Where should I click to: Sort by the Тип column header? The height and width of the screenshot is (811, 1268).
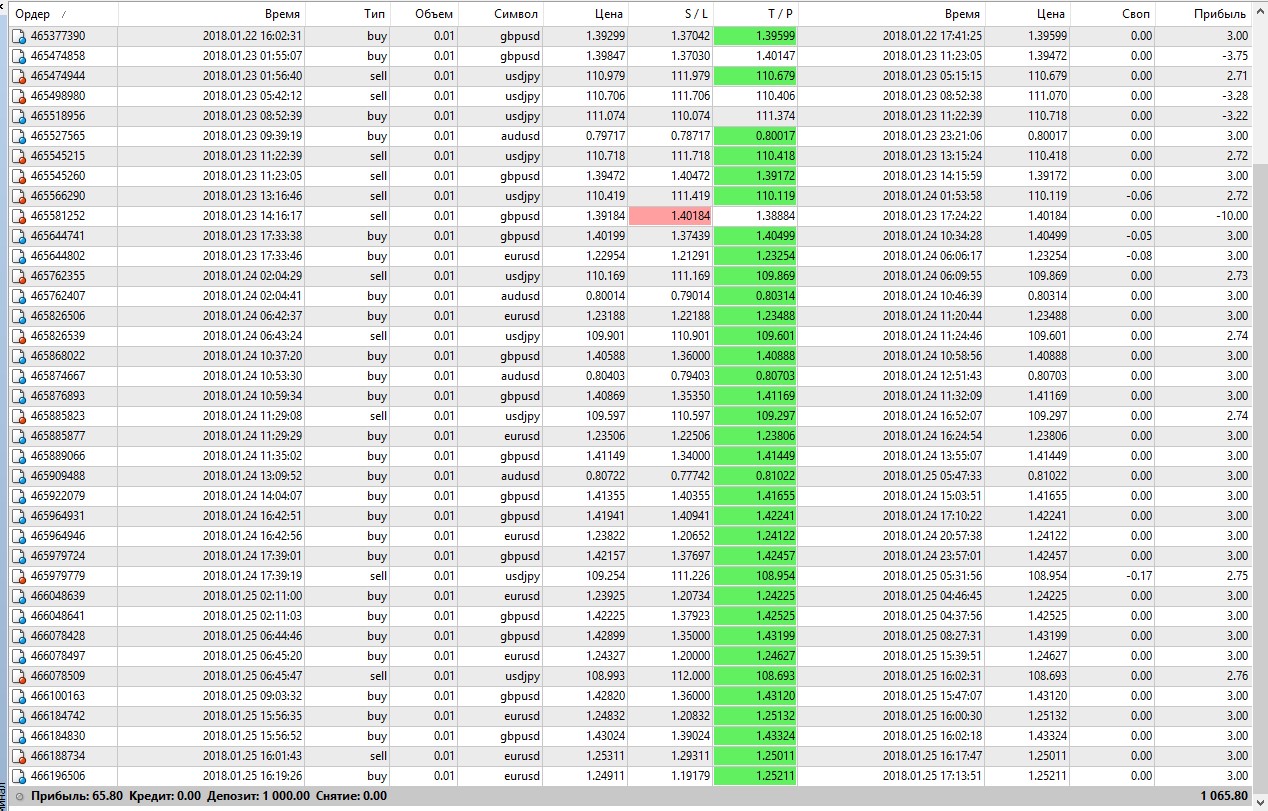click(348, 14)
